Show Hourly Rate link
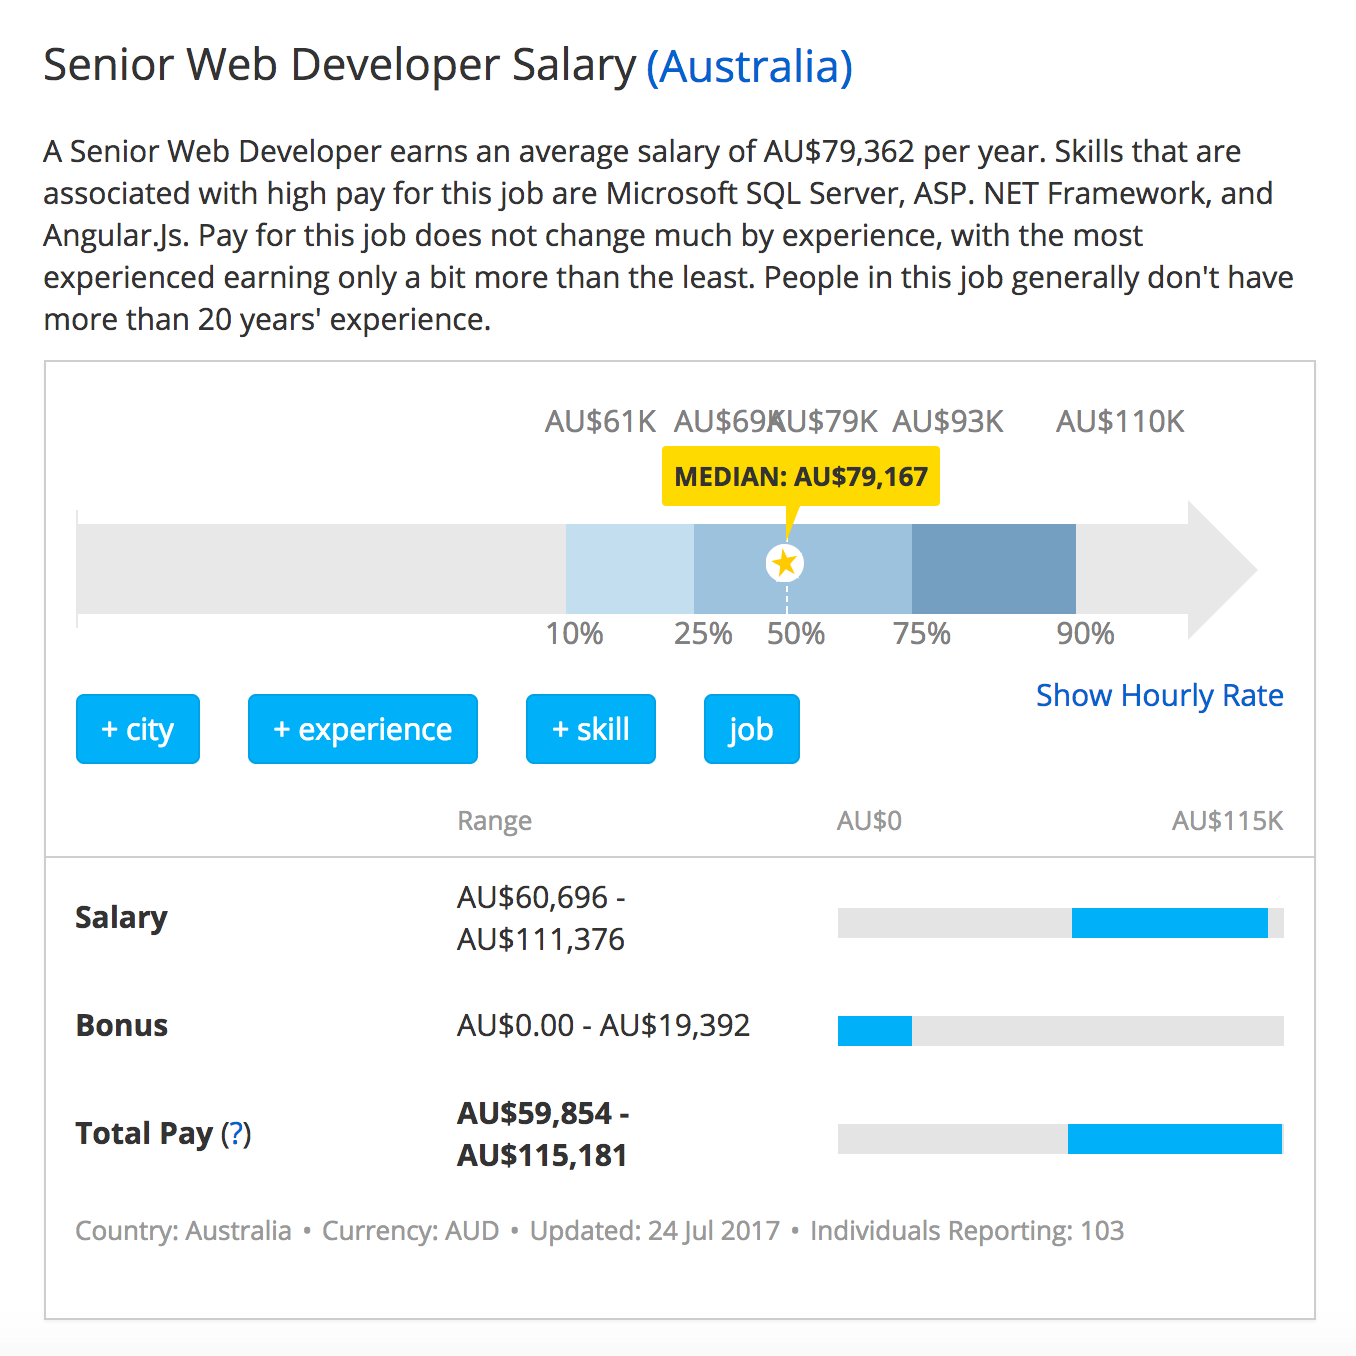 point(1159,695)
